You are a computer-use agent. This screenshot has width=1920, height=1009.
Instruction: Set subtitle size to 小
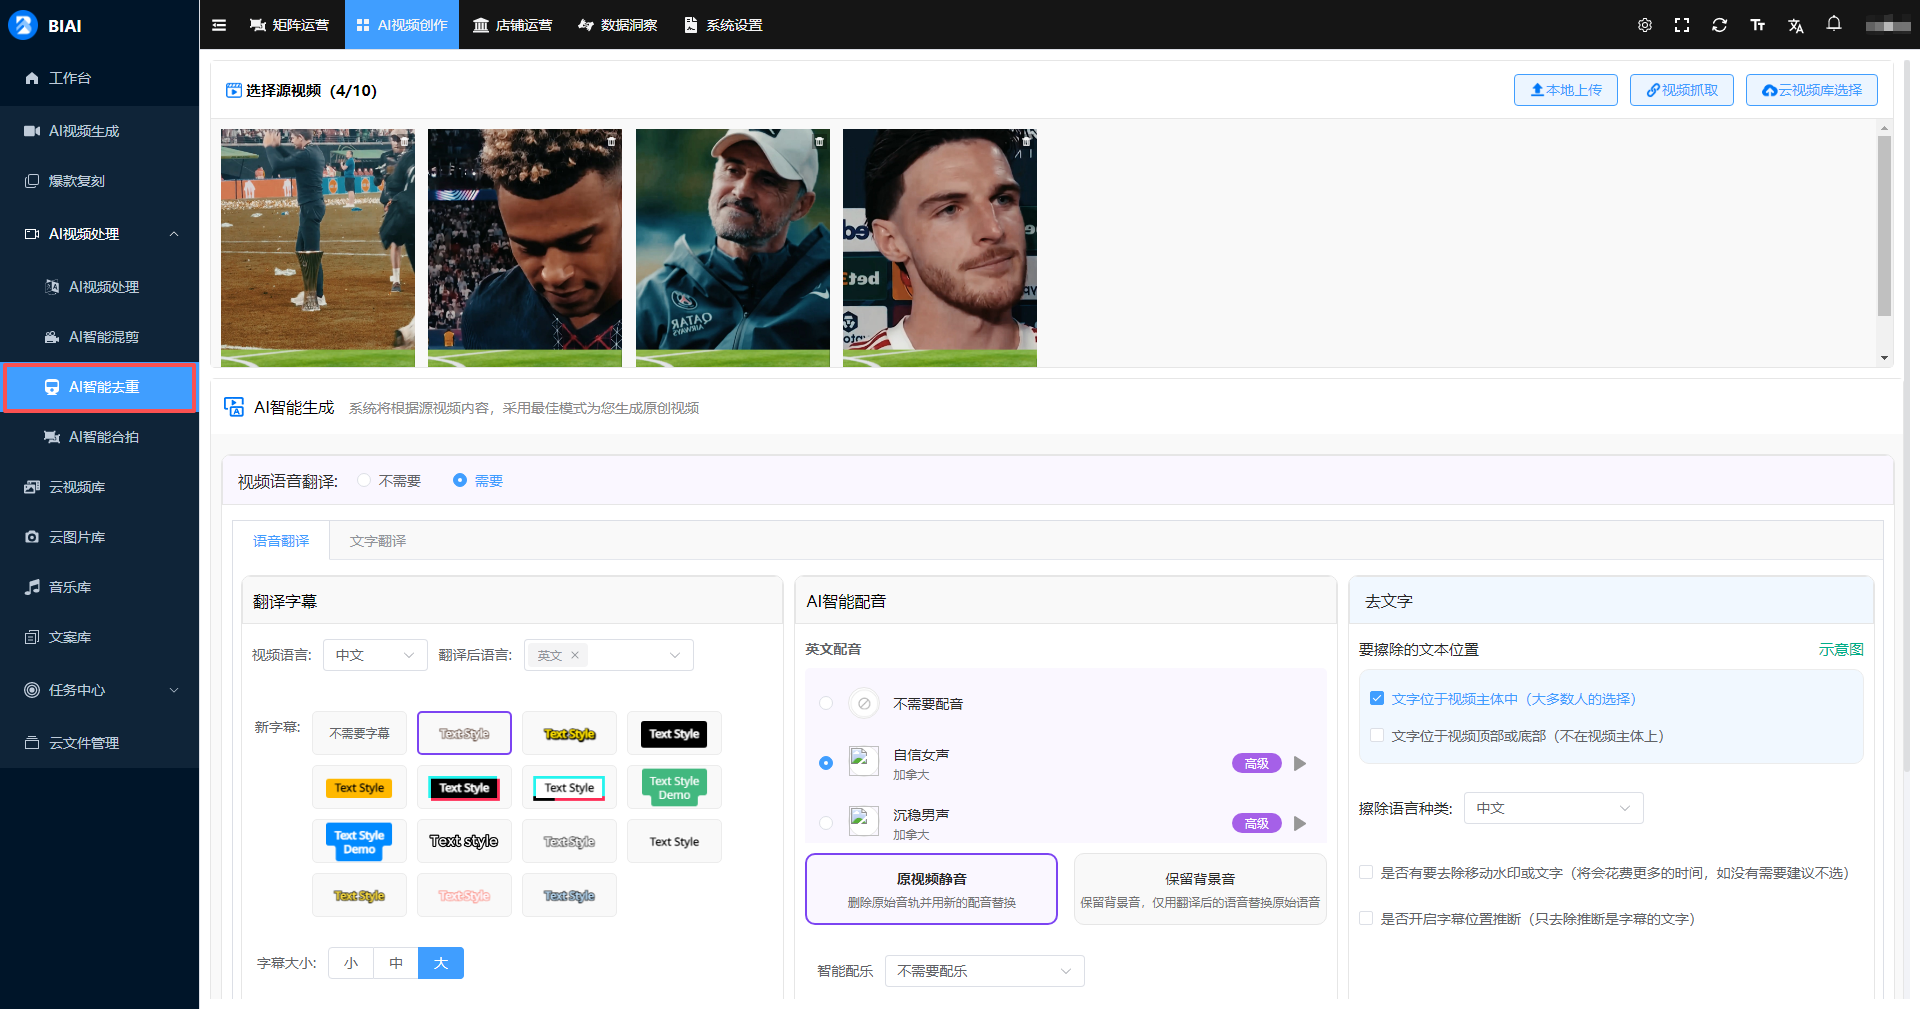pyautogui.click(x=351, y=963)
